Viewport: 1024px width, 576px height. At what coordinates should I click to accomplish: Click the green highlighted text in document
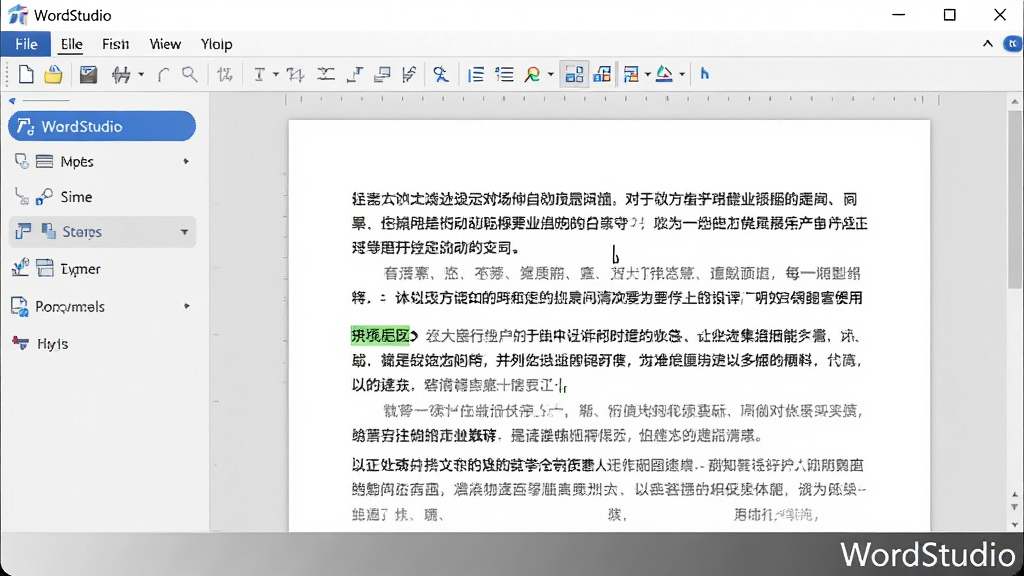coord(380,336)
